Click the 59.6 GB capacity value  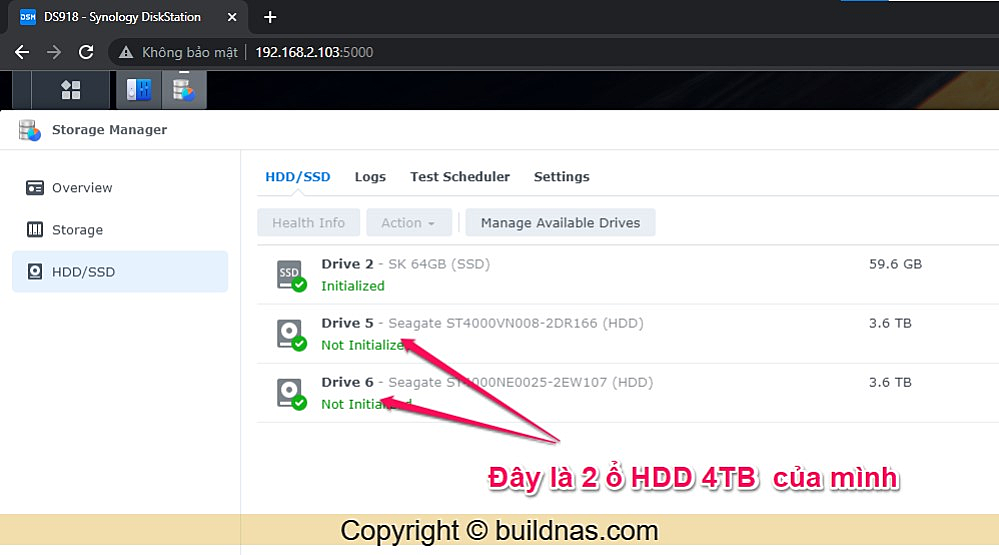click(x=895, y=264)
